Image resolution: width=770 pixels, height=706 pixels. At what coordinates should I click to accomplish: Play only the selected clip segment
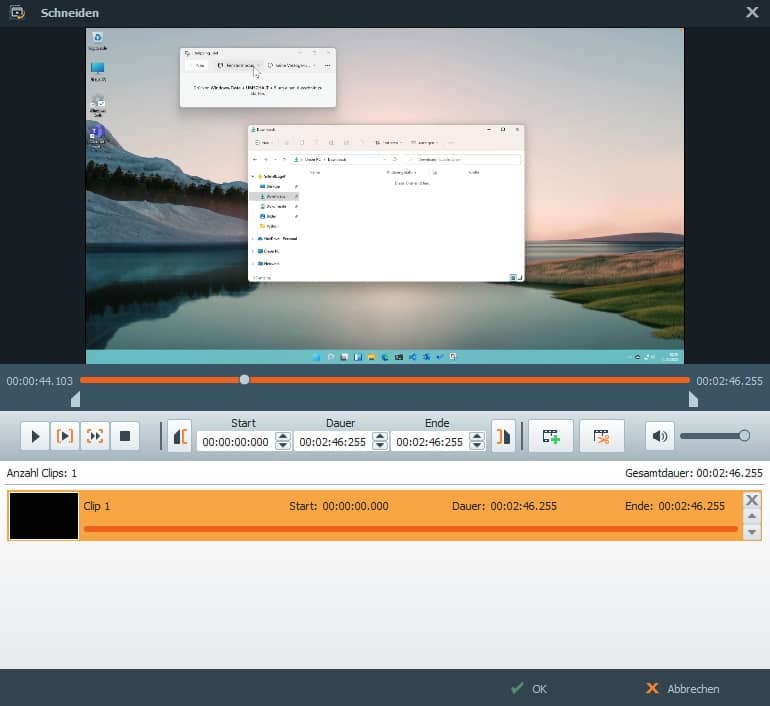tap(65, 436)
